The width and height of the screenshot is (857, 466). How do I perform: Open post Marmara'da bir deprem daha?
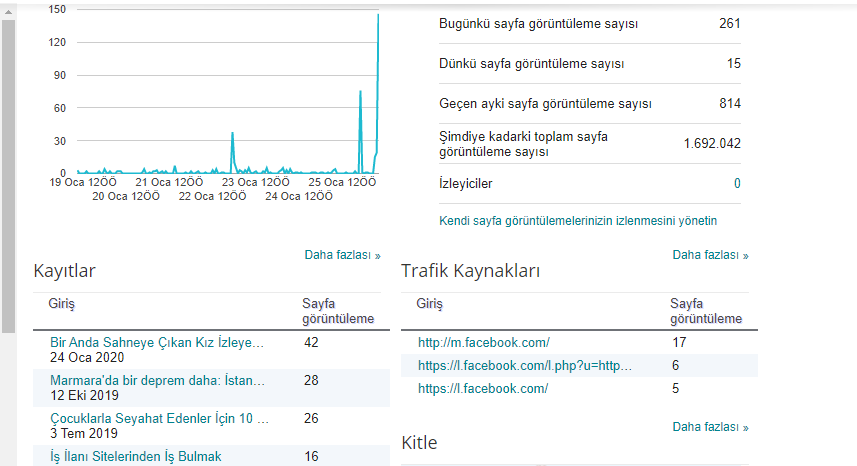[x=157, y=380]
